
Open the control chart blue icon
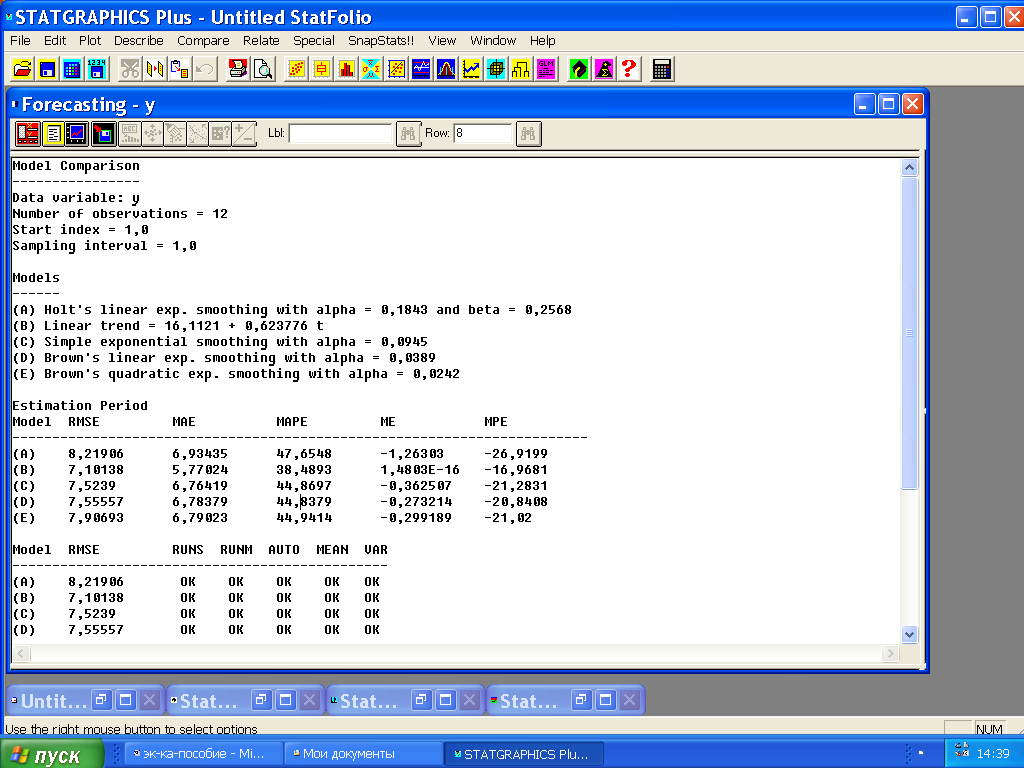(421, 69)
